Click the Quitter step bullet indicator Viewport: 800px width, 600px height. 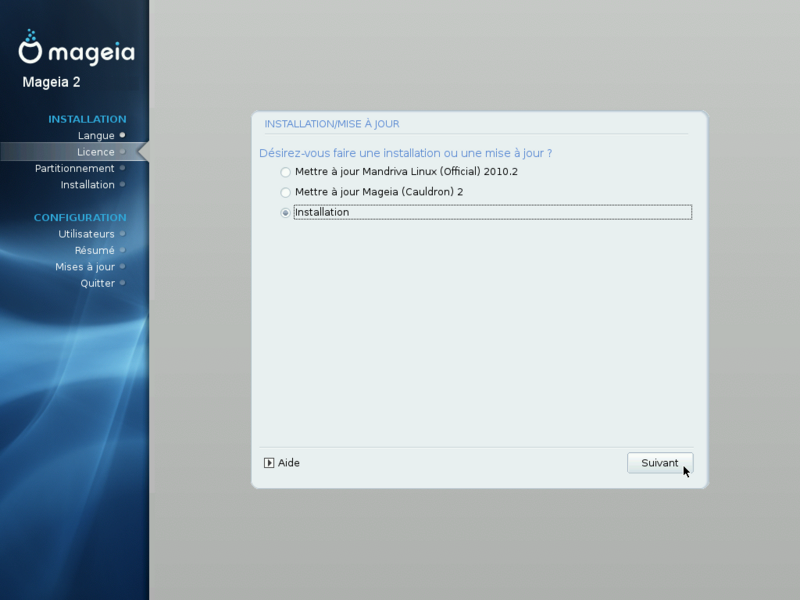pos(122,283)
